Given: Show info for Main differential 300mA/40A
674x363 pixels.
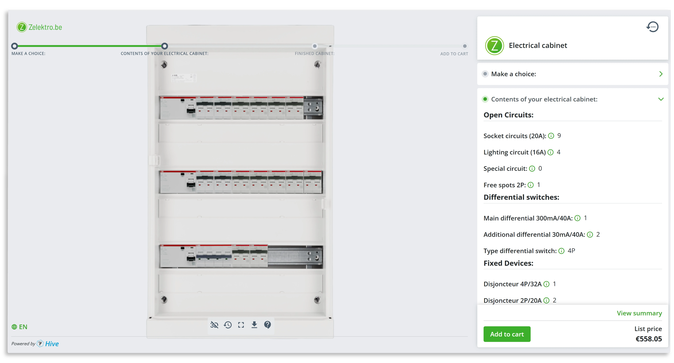Looking at the screenshot, I should coord(577,218).
